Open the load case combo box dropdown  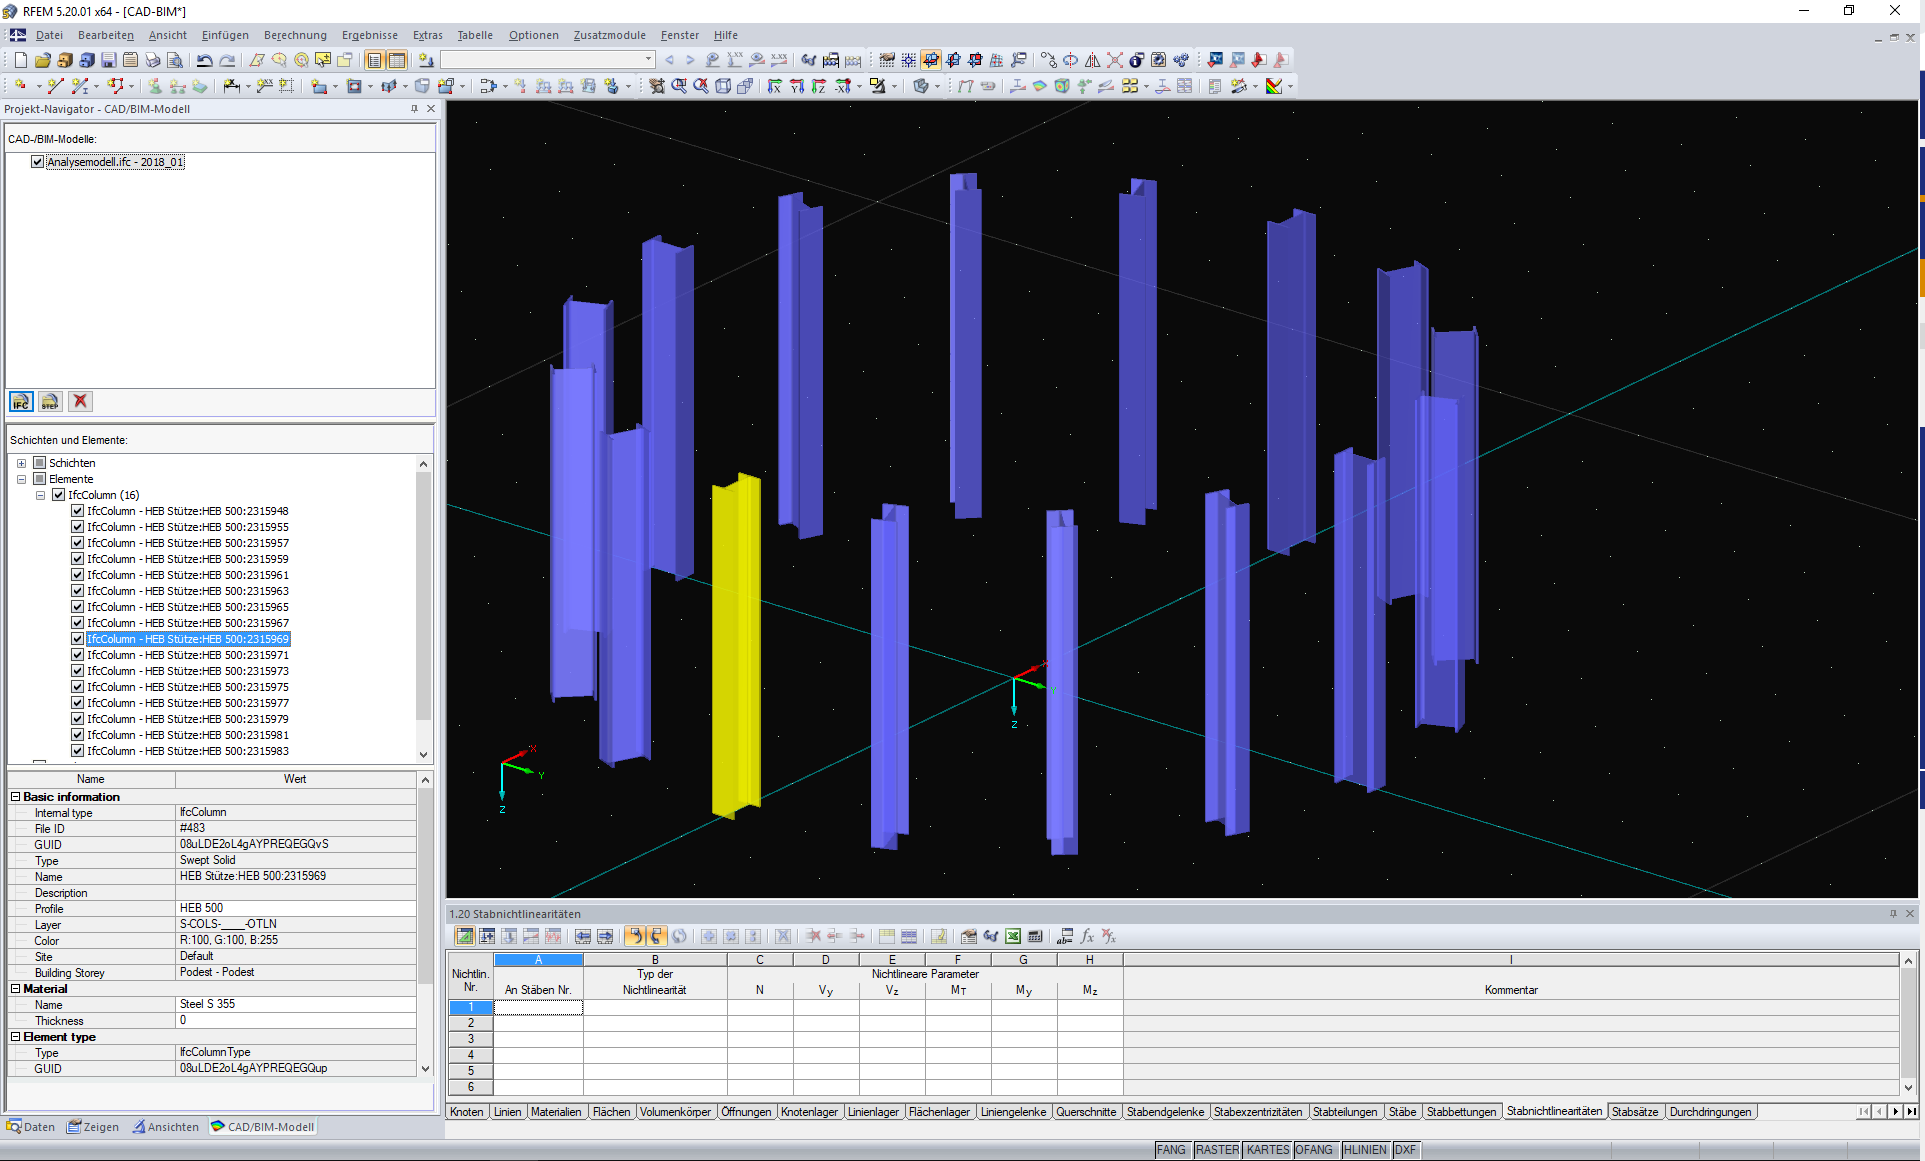[x=648, y=60]
